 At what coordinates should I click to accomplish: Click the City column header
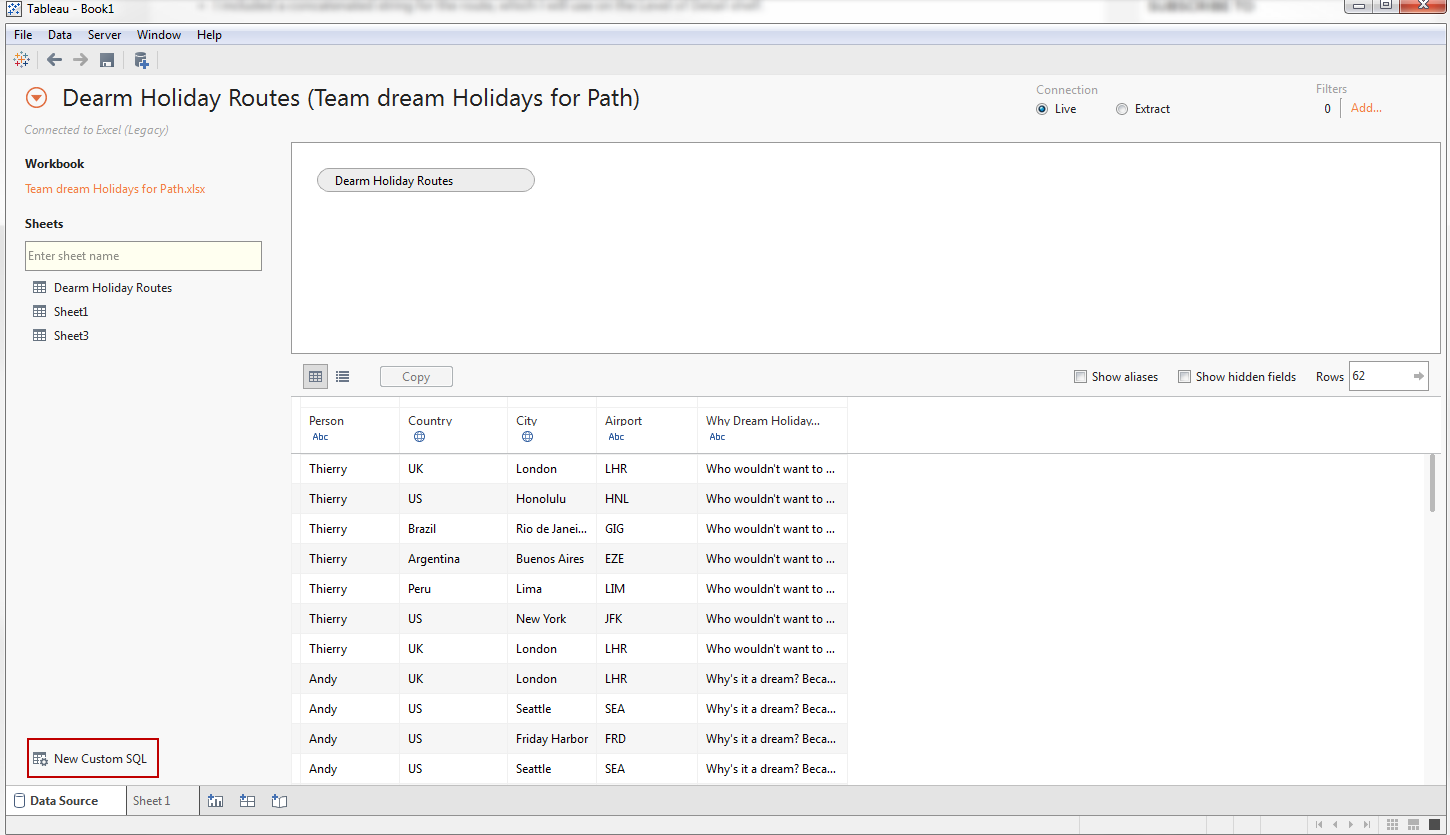[x=551, y=429]
